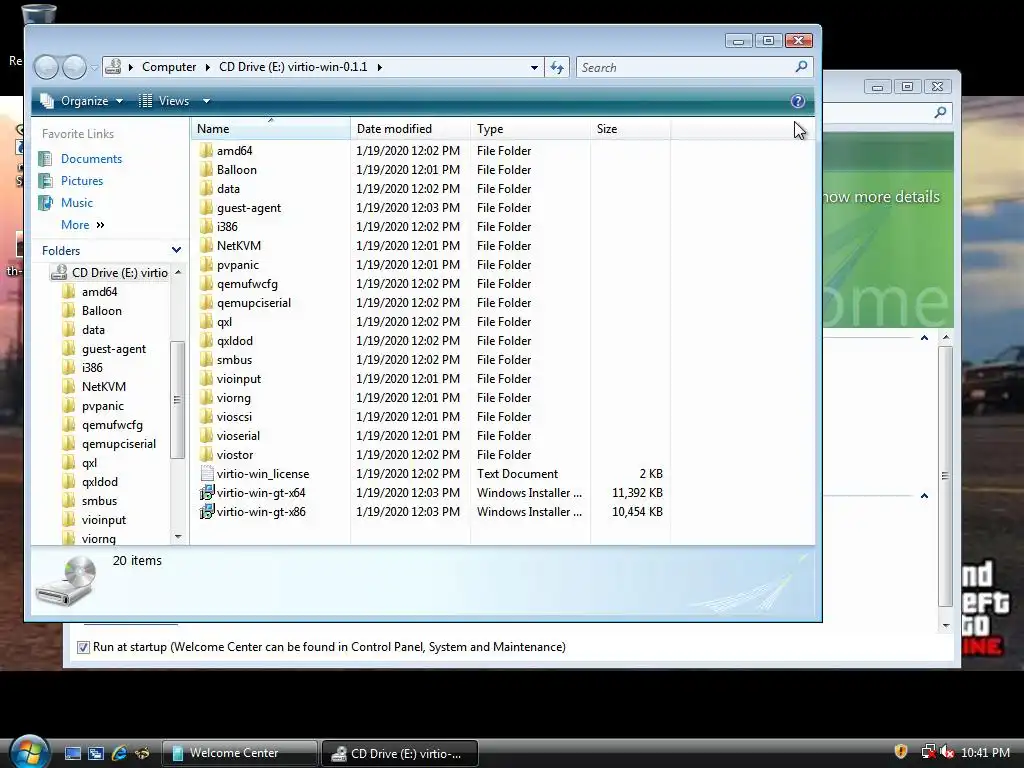Sort the list by Type column header

click(530, 129)
